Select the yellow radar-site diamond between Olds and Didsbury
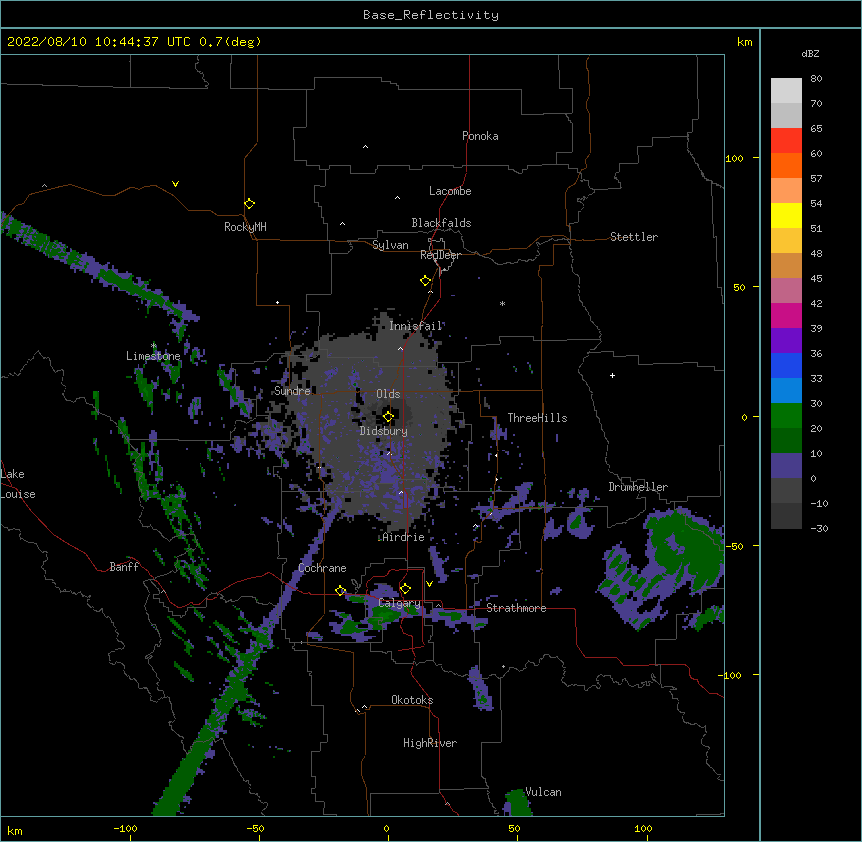This screenshot has width=862, height=842. pyautogui.click(x=388, y=417)
